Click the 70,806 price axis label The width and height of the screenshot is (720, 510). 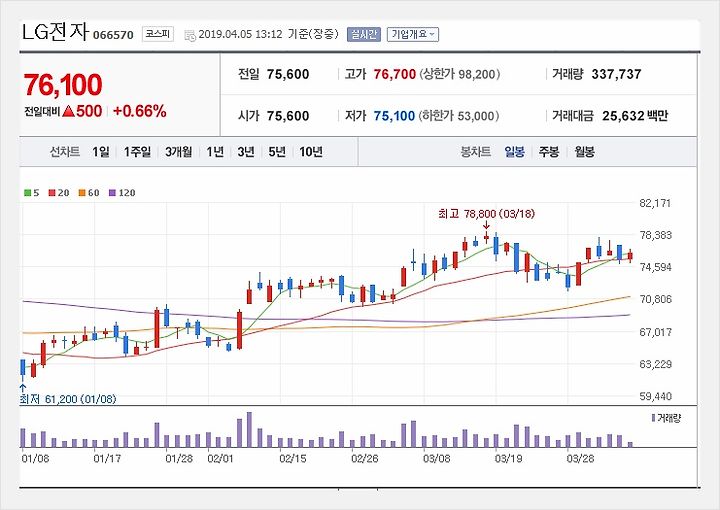tap(655, 299)
